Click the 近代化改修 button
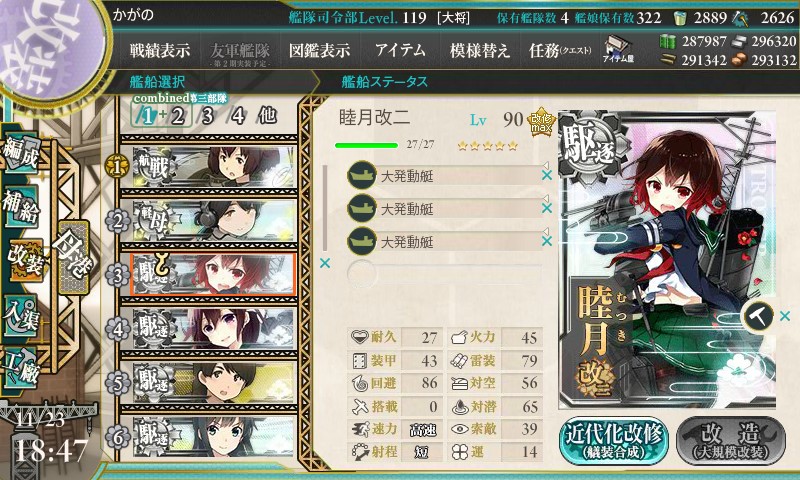Image resolution: width=800 pixels, height=480 pixels. [x=614, y=440]
